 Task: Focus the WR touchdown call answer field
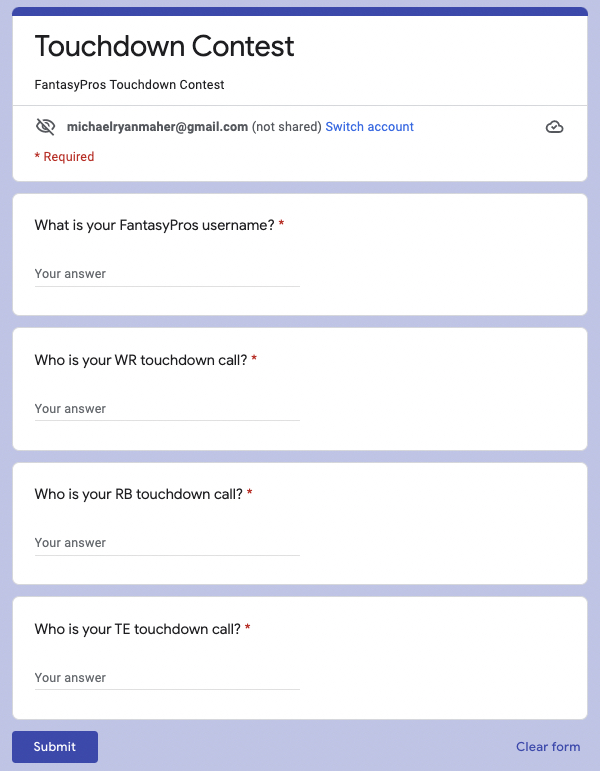(x=167, y=409)
